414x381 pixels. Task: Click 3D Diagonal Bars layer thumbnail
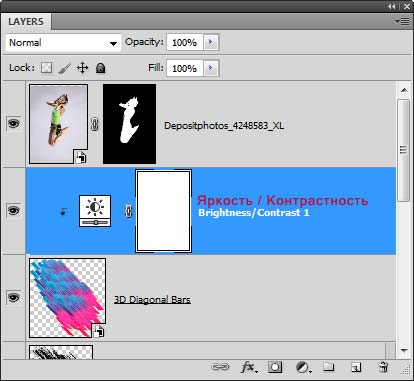[x=68, y=298]
